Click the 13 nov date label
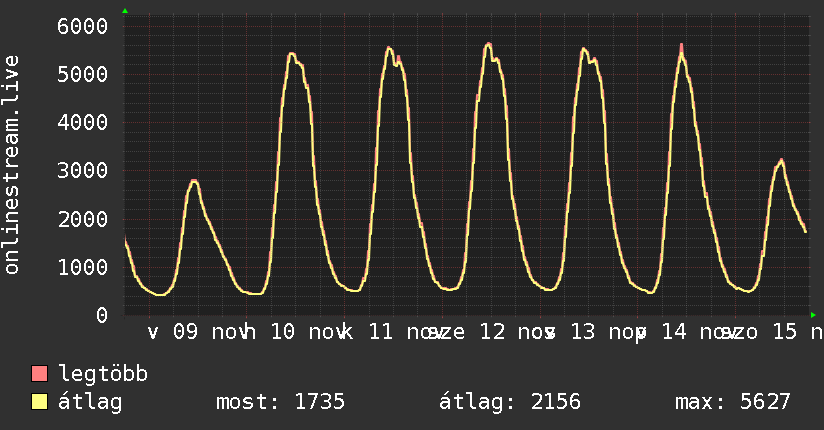The width and height of the screenshot is (824, 430). (x=596, y=332)
